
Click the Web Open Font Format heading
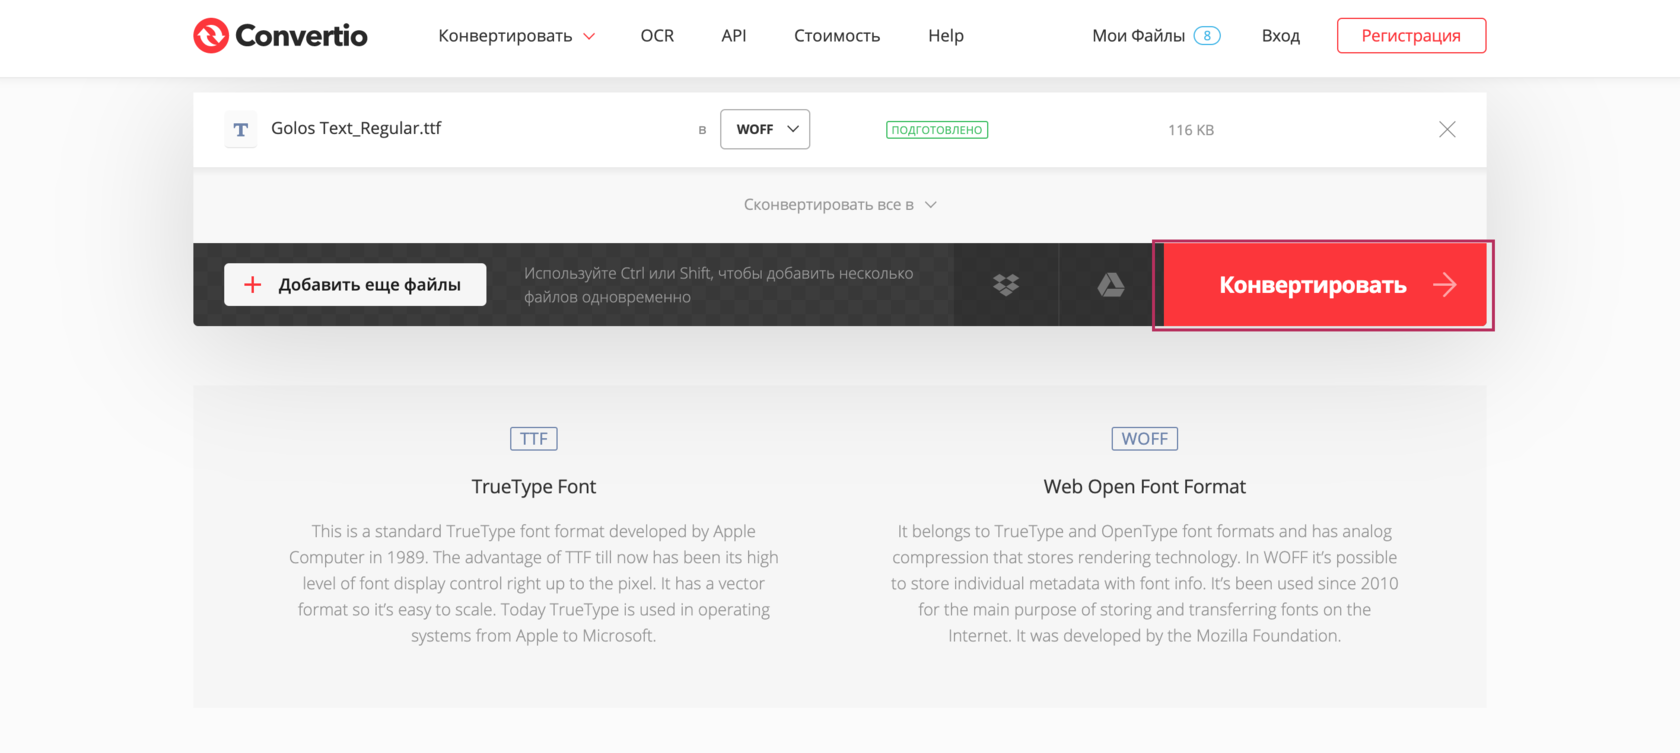tap(1145, 487)
